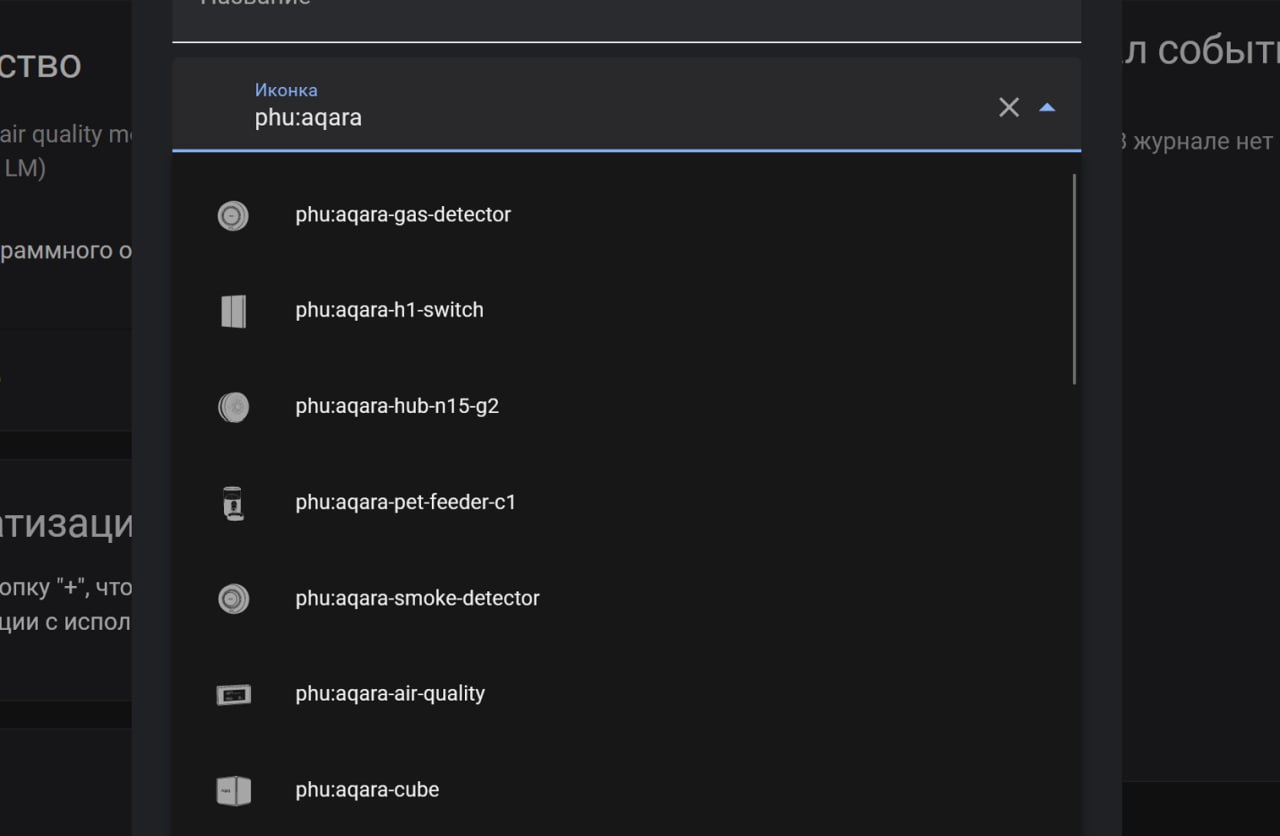Select the aqara cube icon
Screen dimensions: 1280x836
tap(233, 790)
